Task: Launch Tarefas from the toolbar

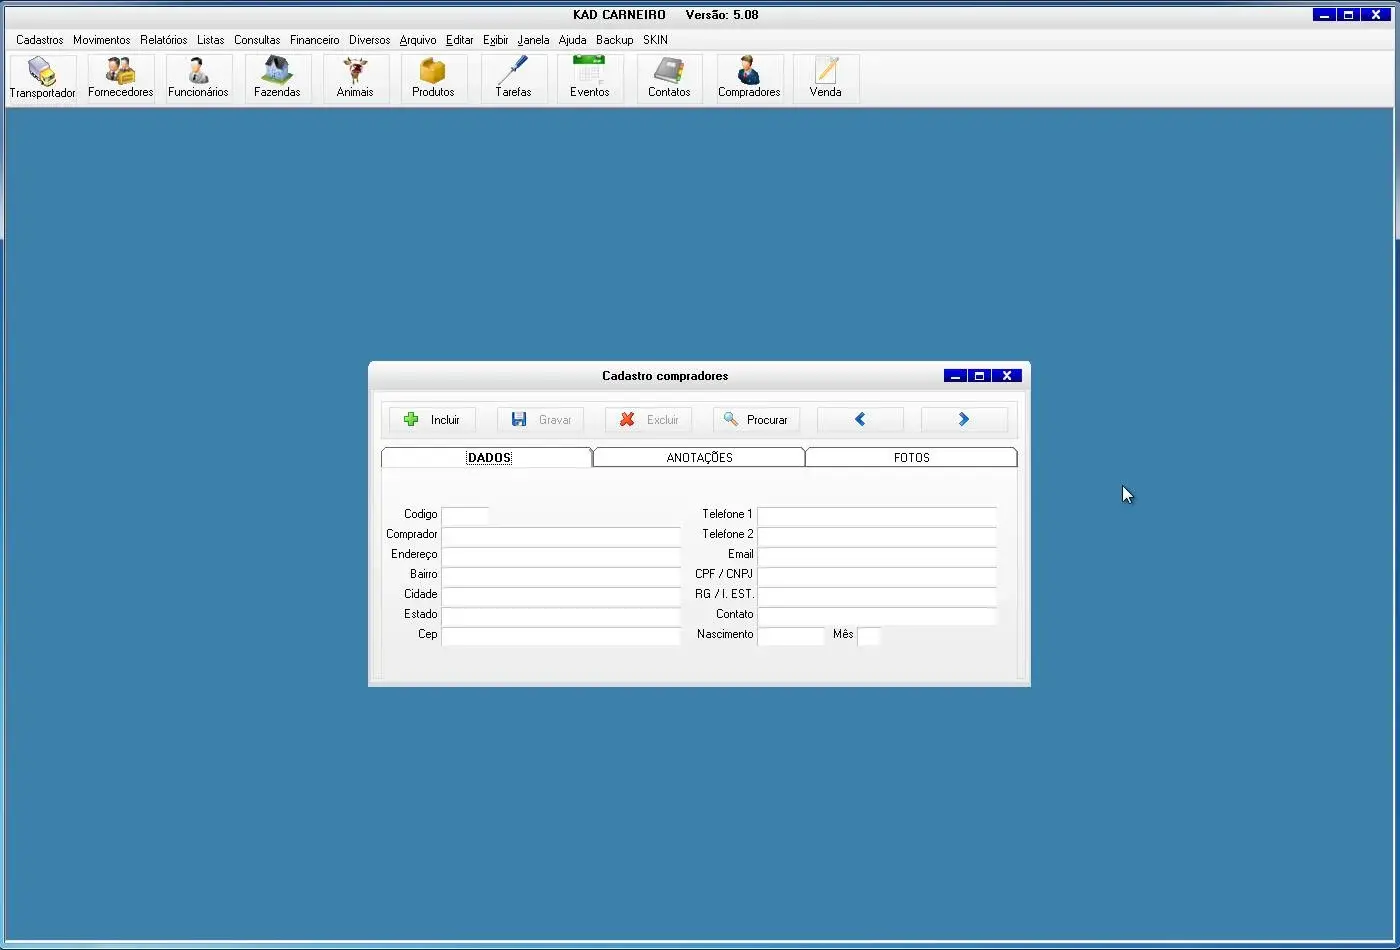Action: click(513, 78)
